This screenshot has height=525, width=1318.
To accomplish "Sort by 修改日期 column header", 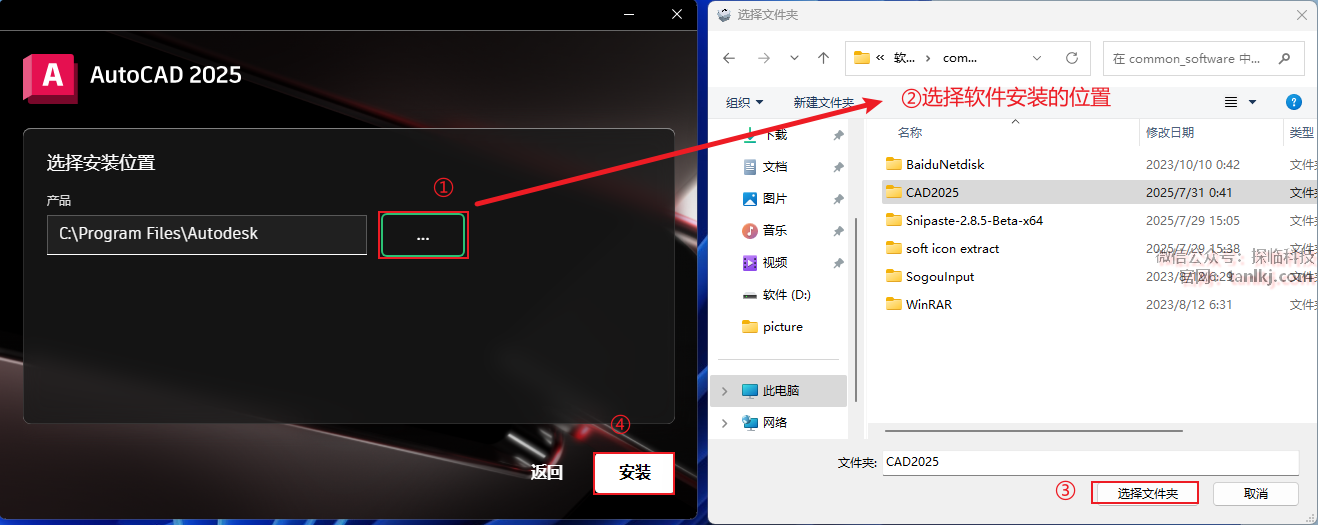I will (1170, 132).
